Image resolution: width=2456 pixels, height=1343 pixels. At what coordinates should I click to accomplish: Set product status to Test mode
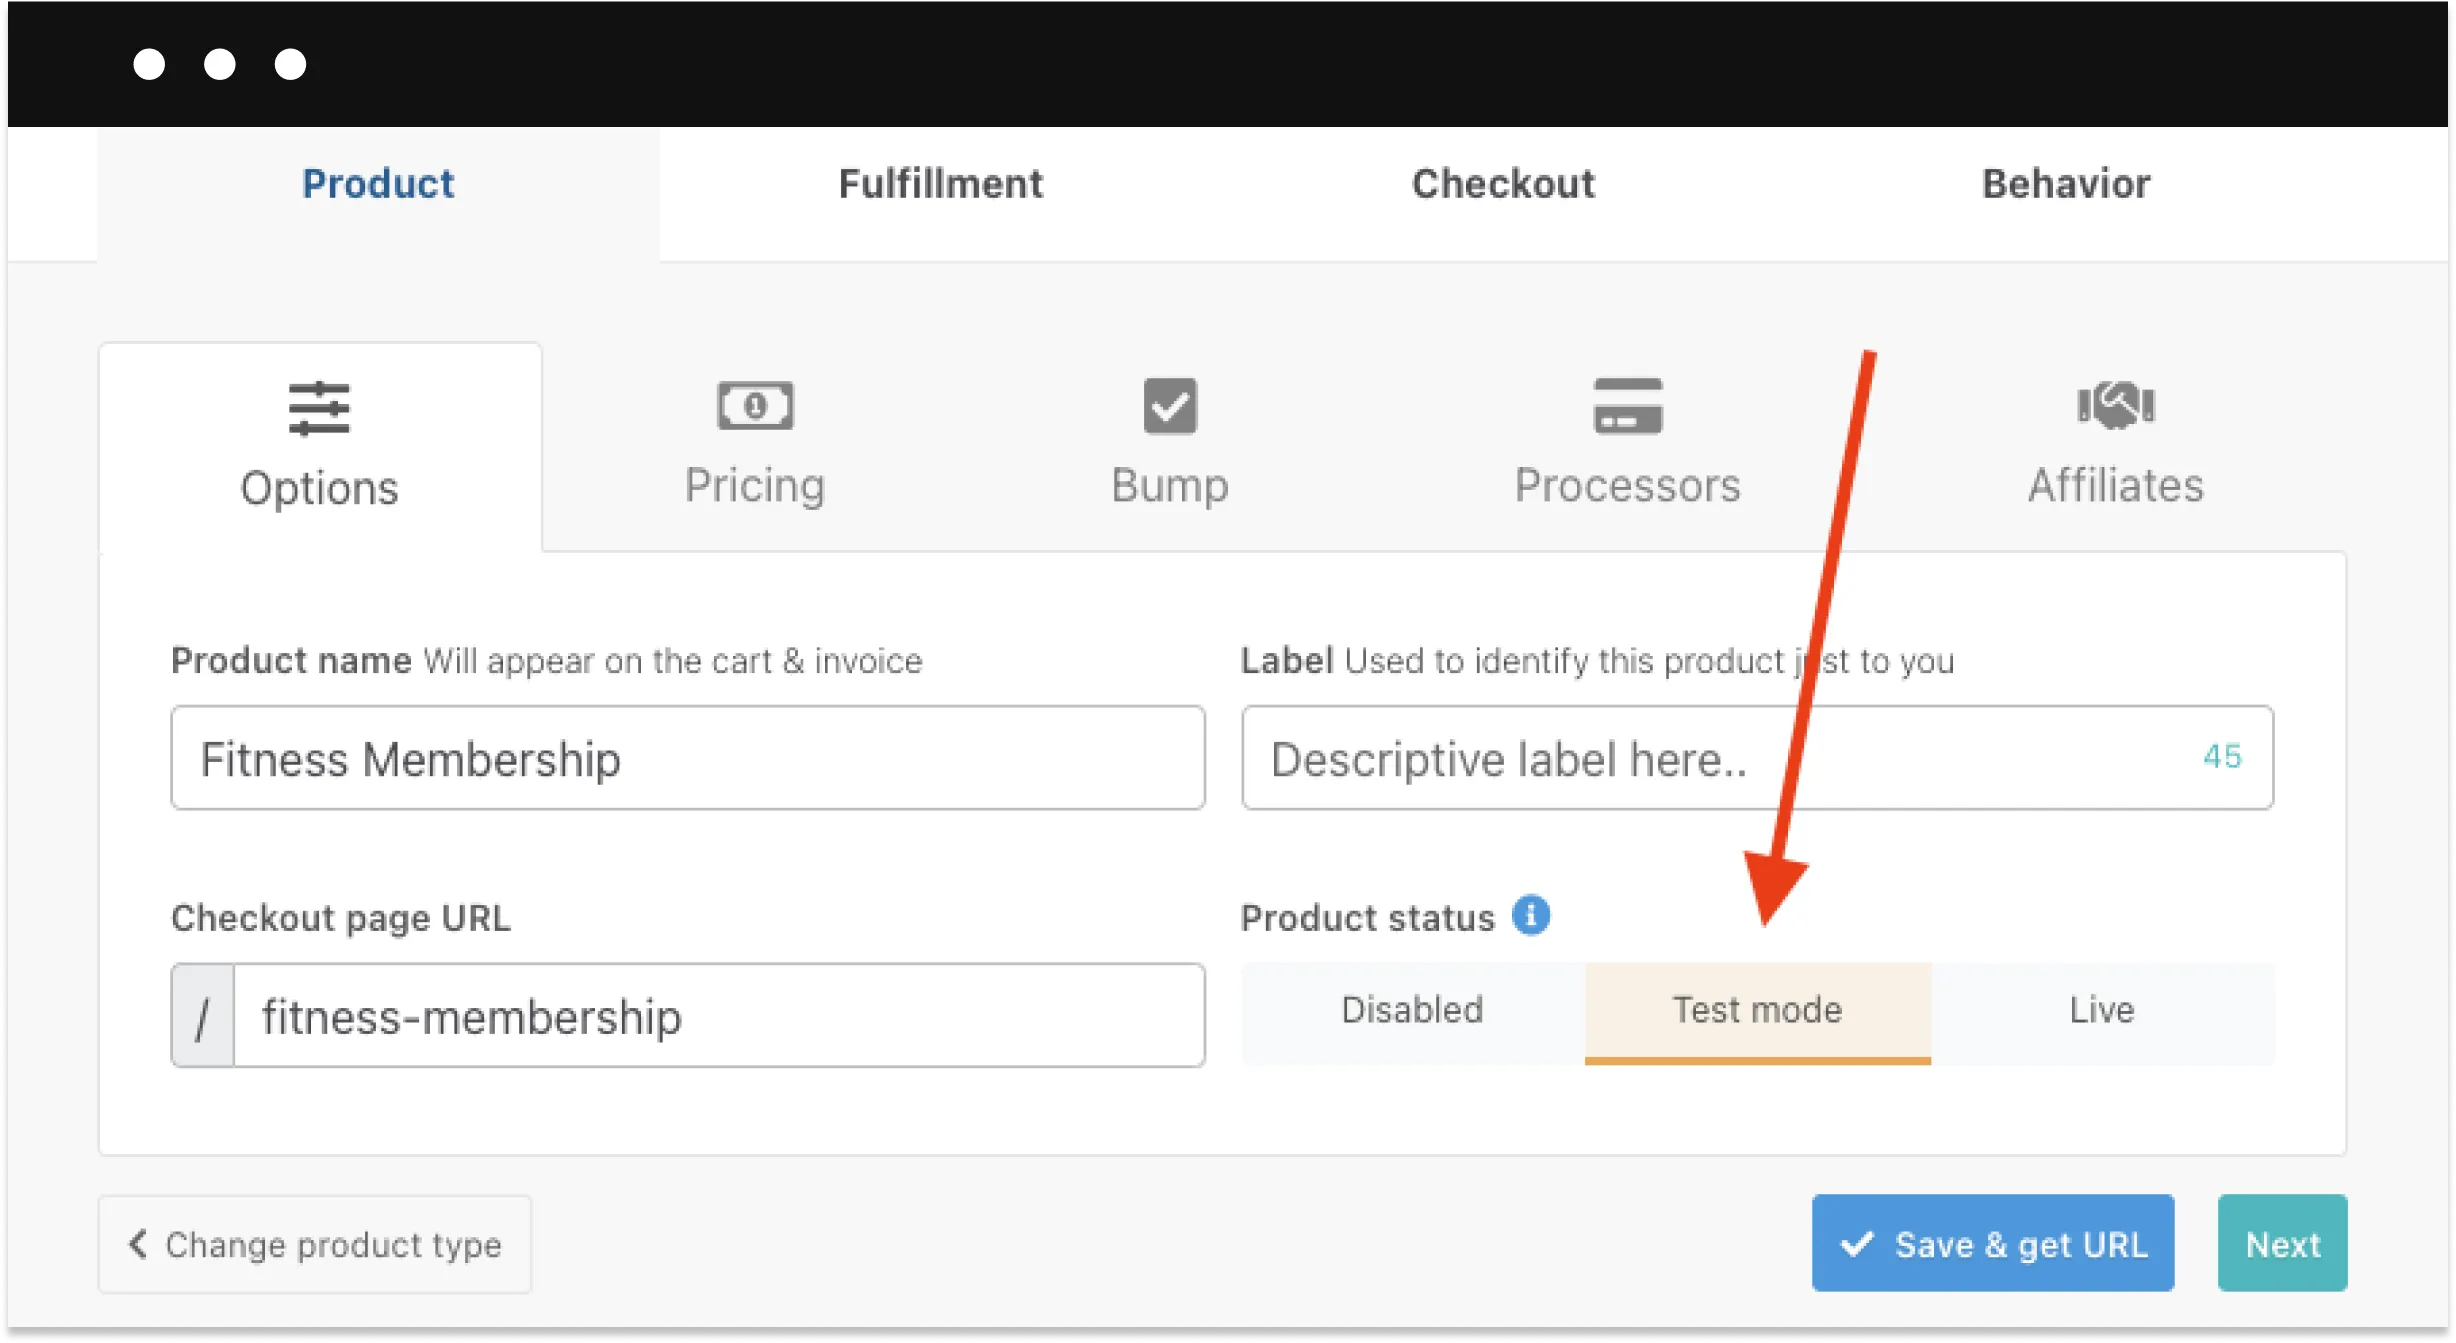(1758, 1012)
